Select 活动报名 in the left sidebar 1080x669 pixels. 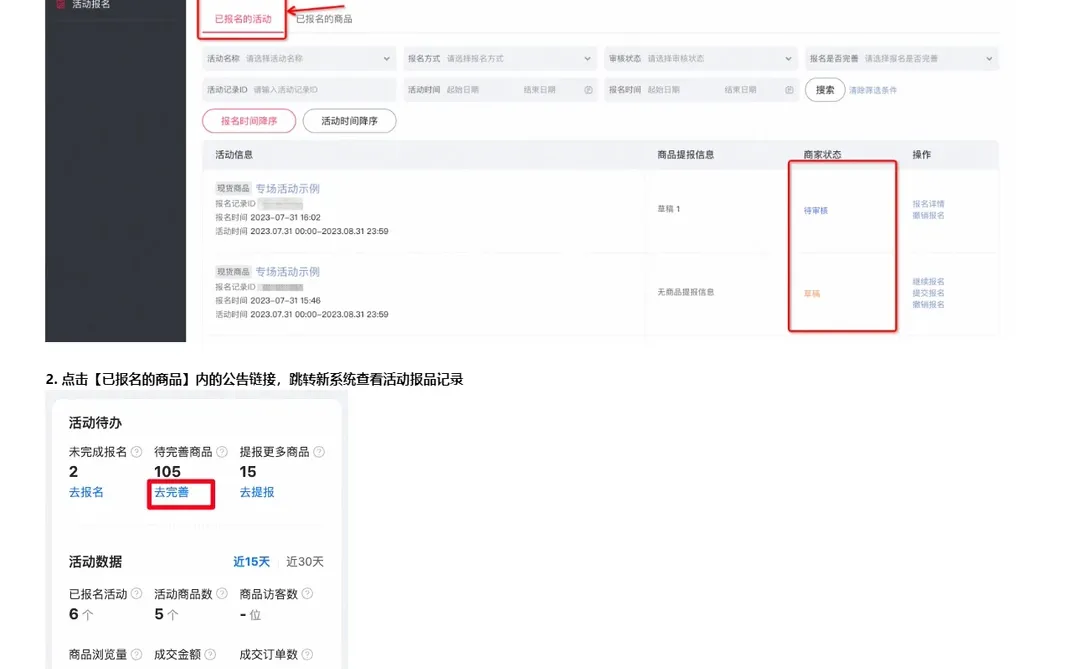coord(90,6)
